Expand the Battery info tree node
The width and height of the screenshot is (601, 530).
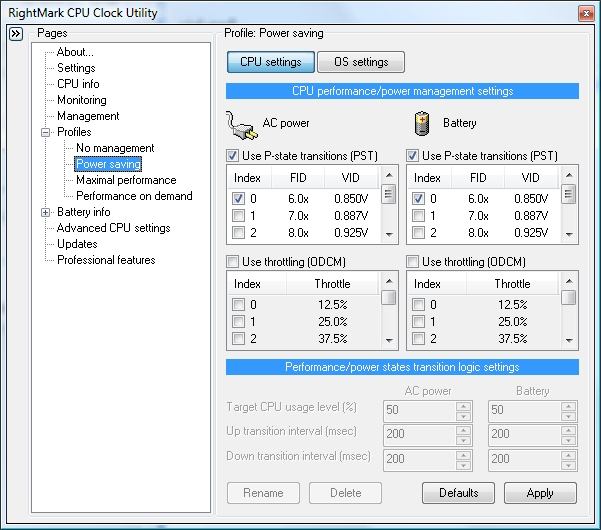(46, 212)
